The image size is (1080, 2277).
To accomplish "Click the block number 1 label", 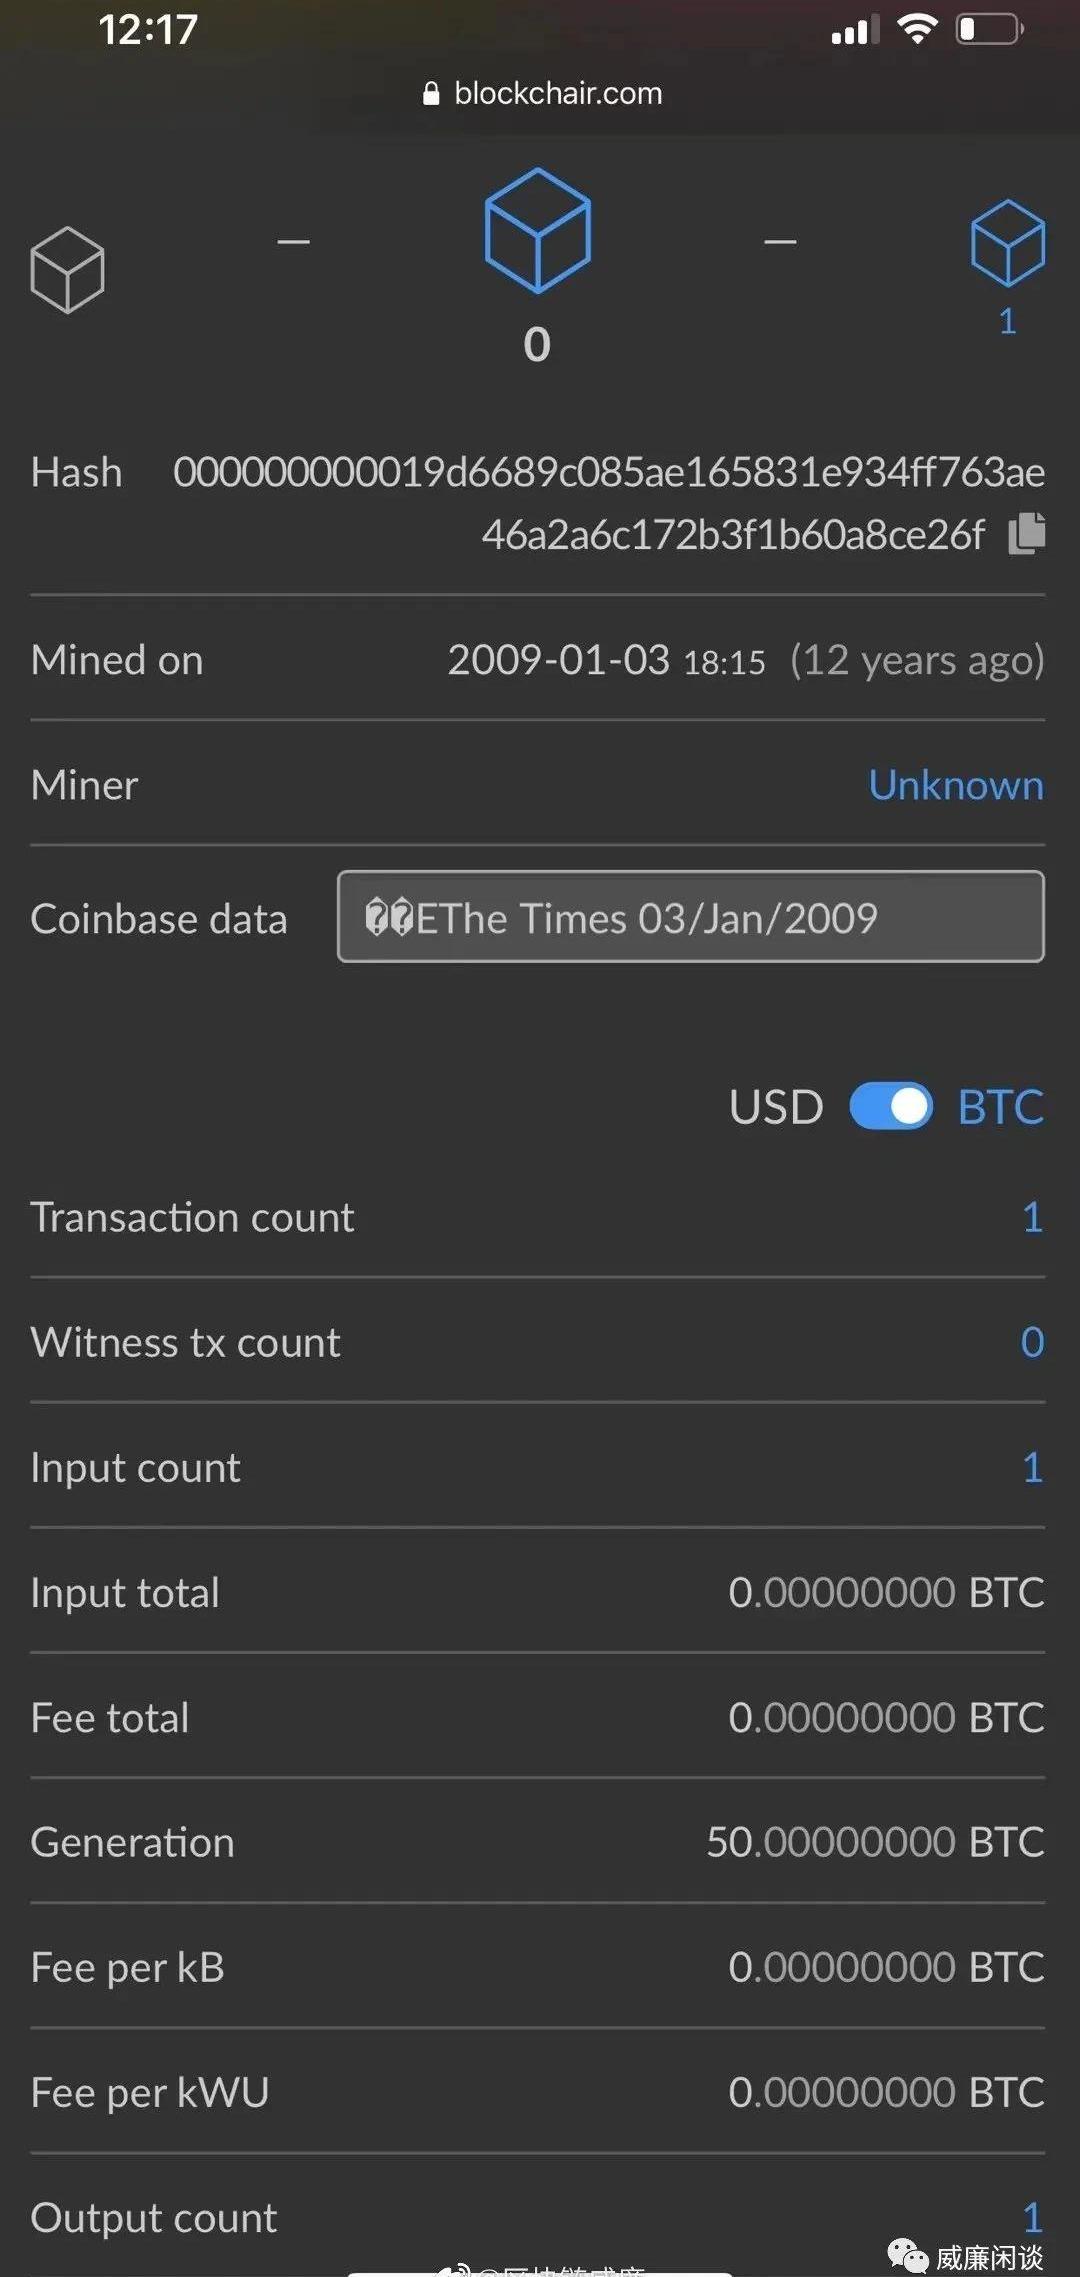I will 1007,321.
